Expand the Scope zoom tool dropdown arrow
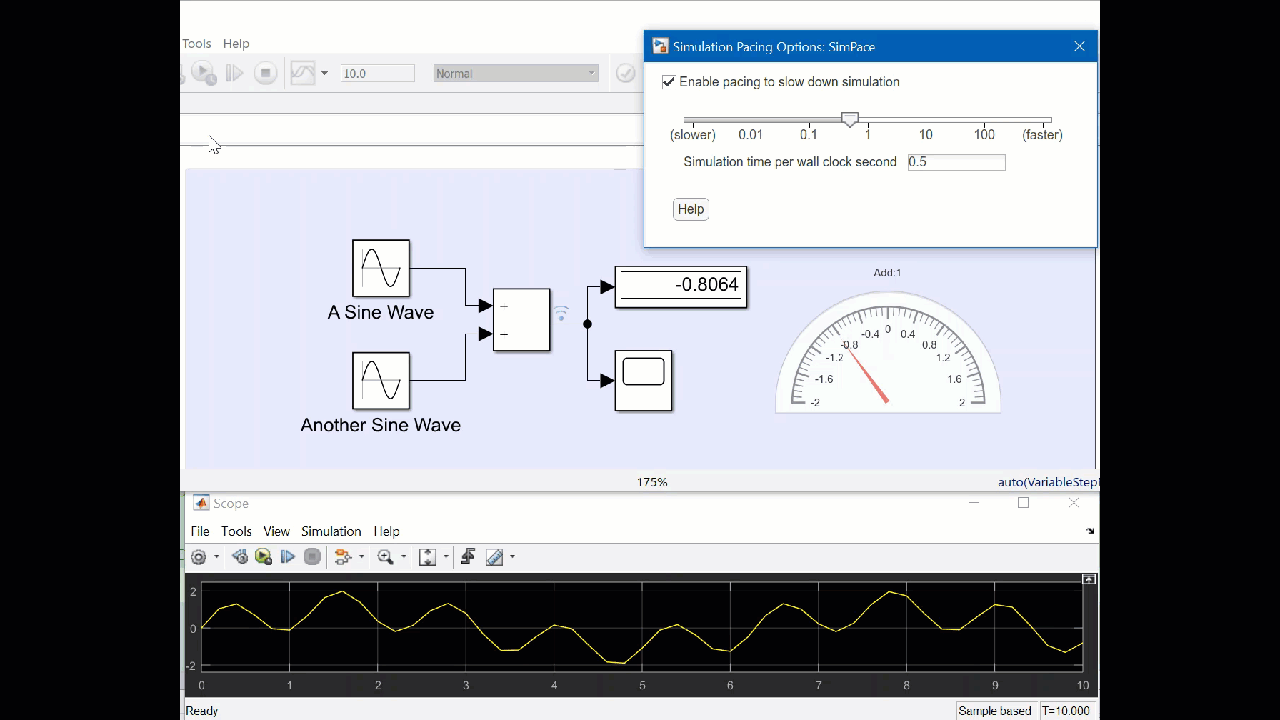The image size is (1280, 720). (404, 557)
